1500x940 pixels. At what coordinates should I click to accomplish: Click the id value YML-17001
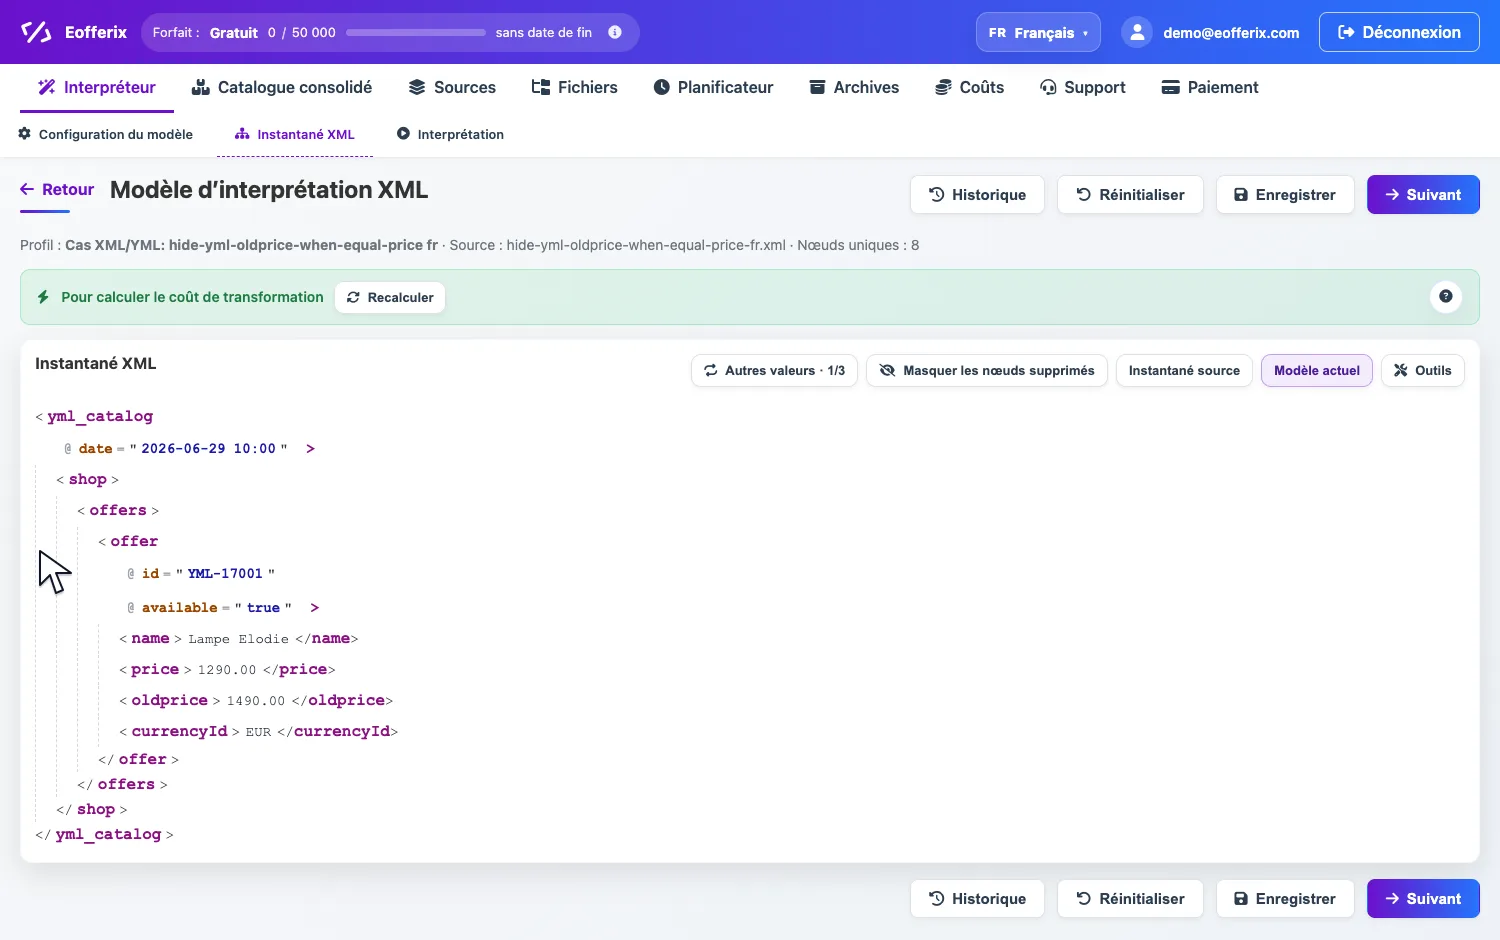(225, 574)
